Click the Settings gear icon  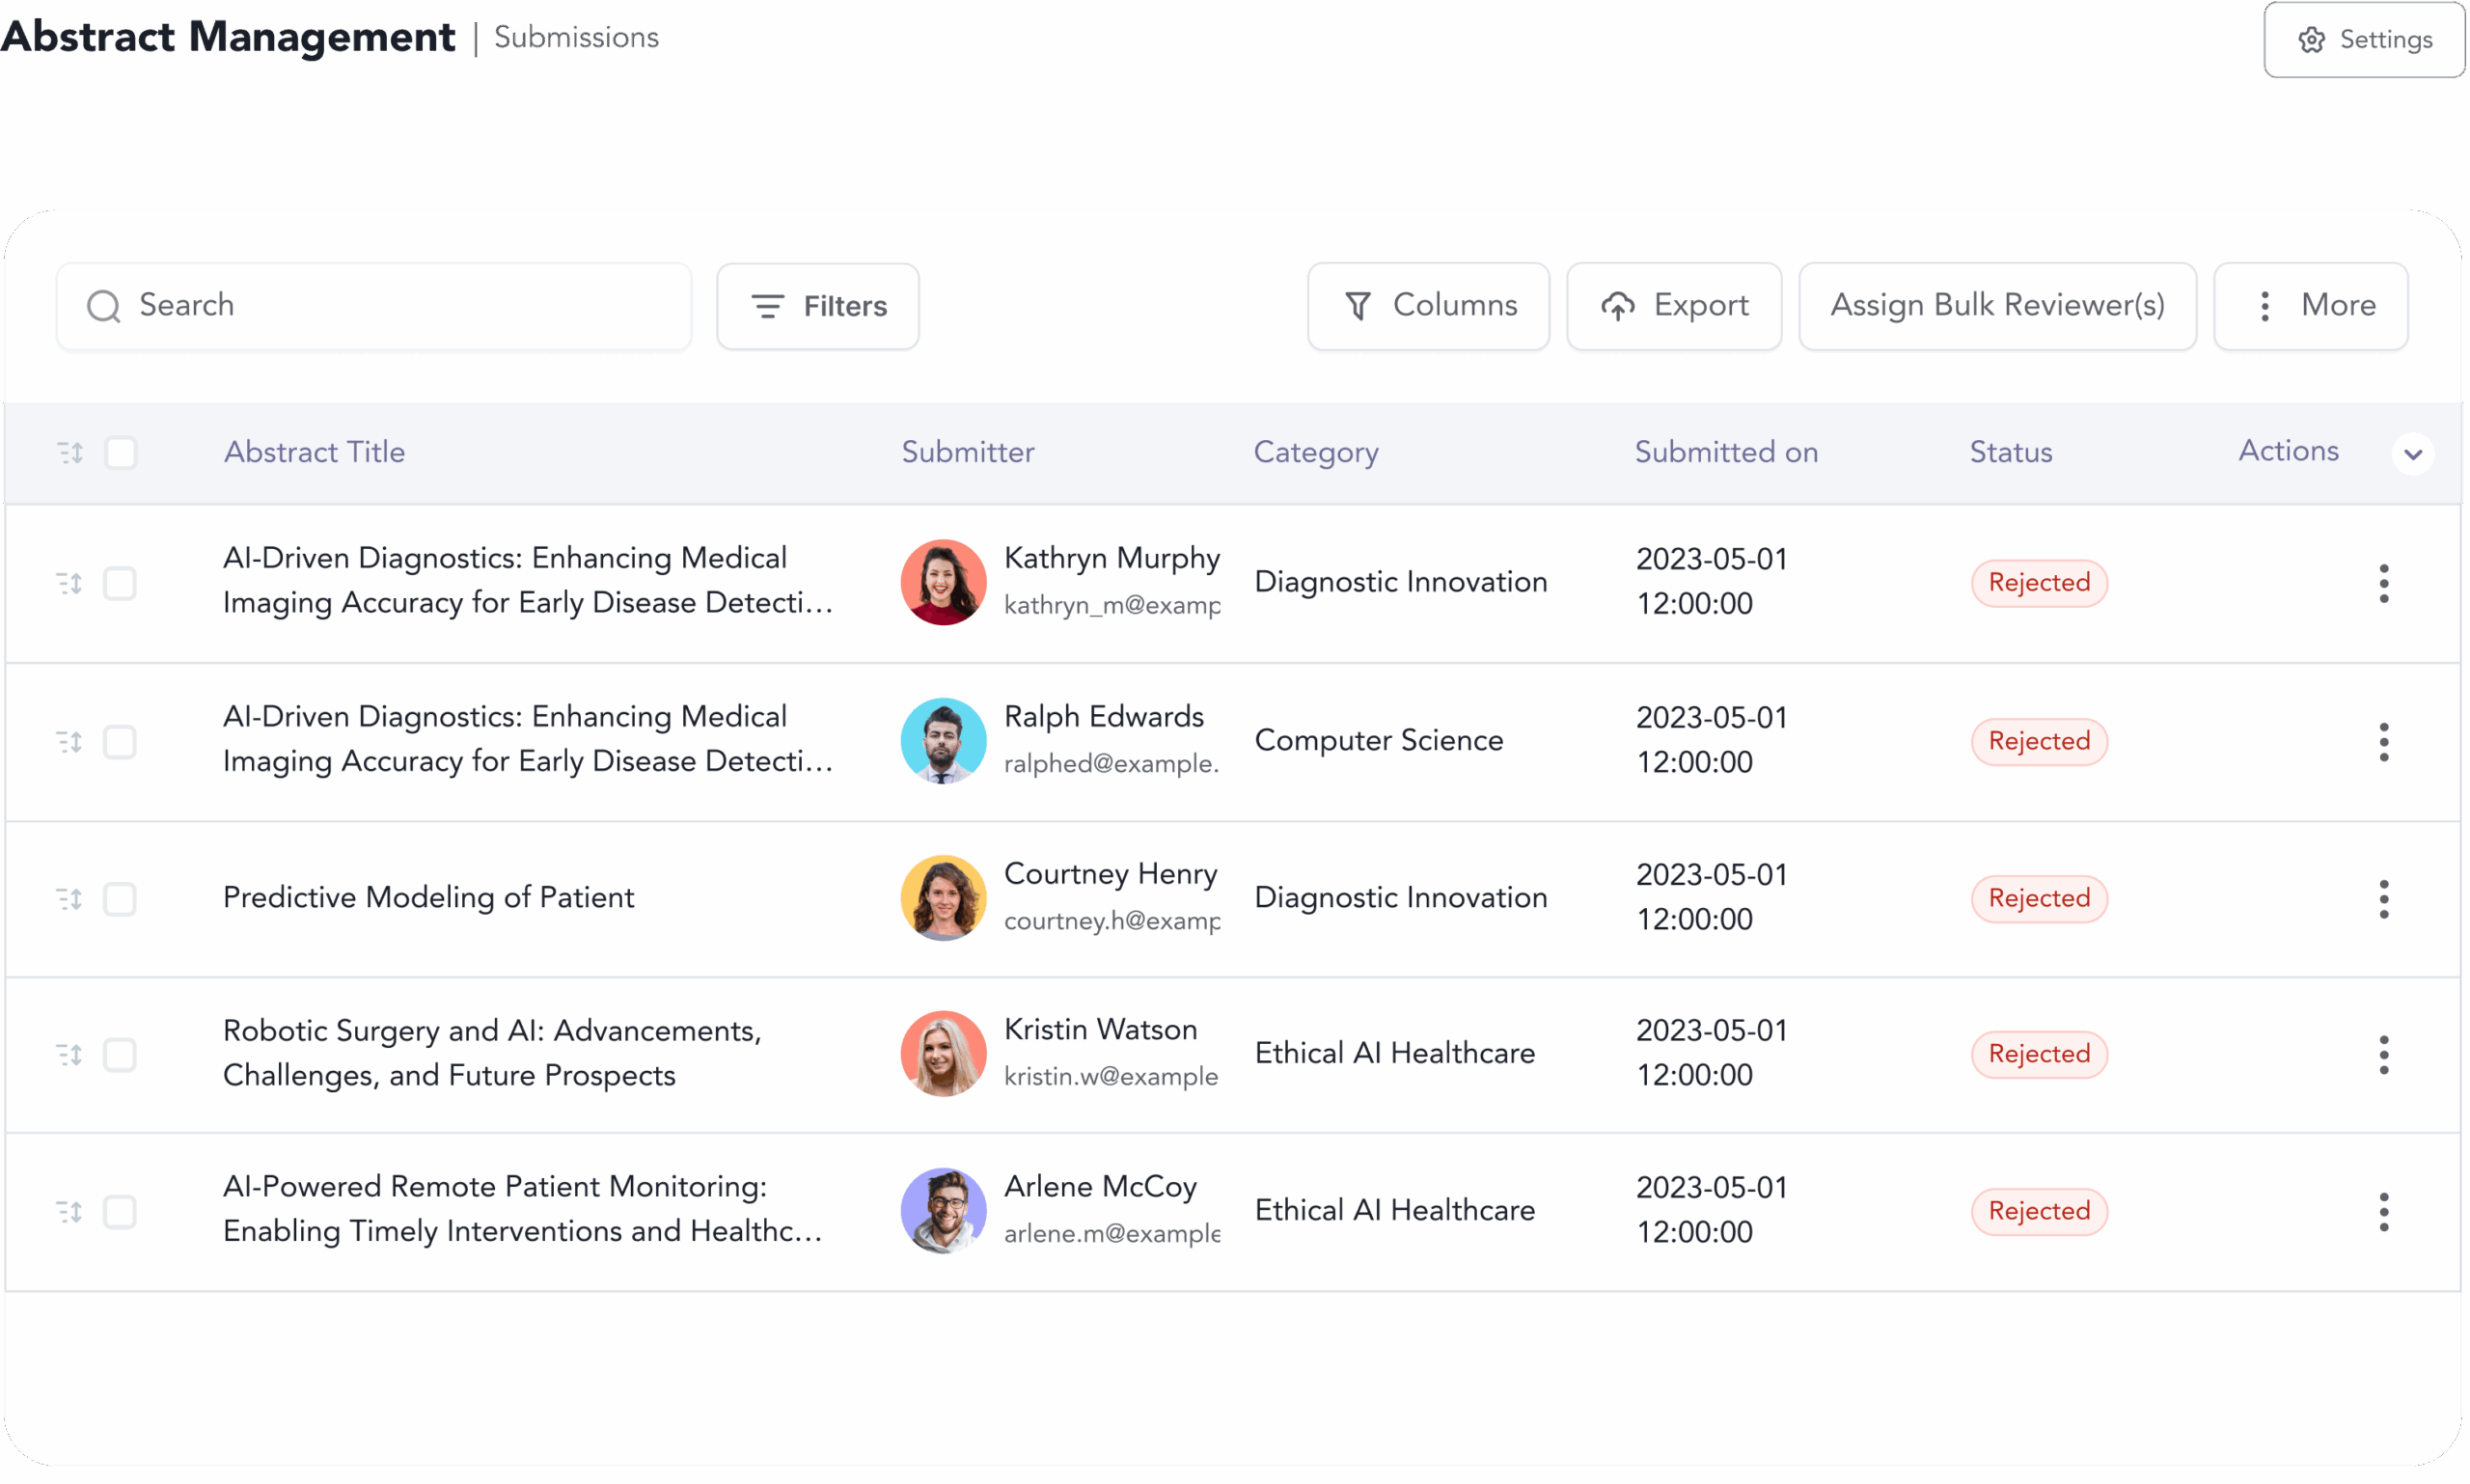point(2311,39)
